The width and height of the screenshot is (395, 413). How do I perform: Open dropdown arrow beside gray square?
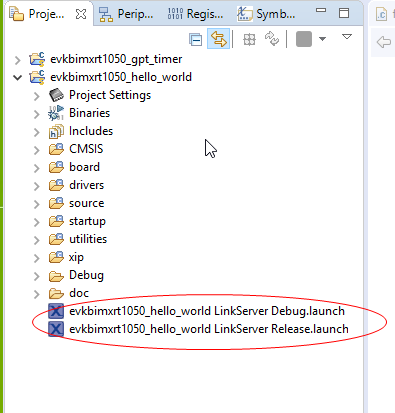(322, 39)
